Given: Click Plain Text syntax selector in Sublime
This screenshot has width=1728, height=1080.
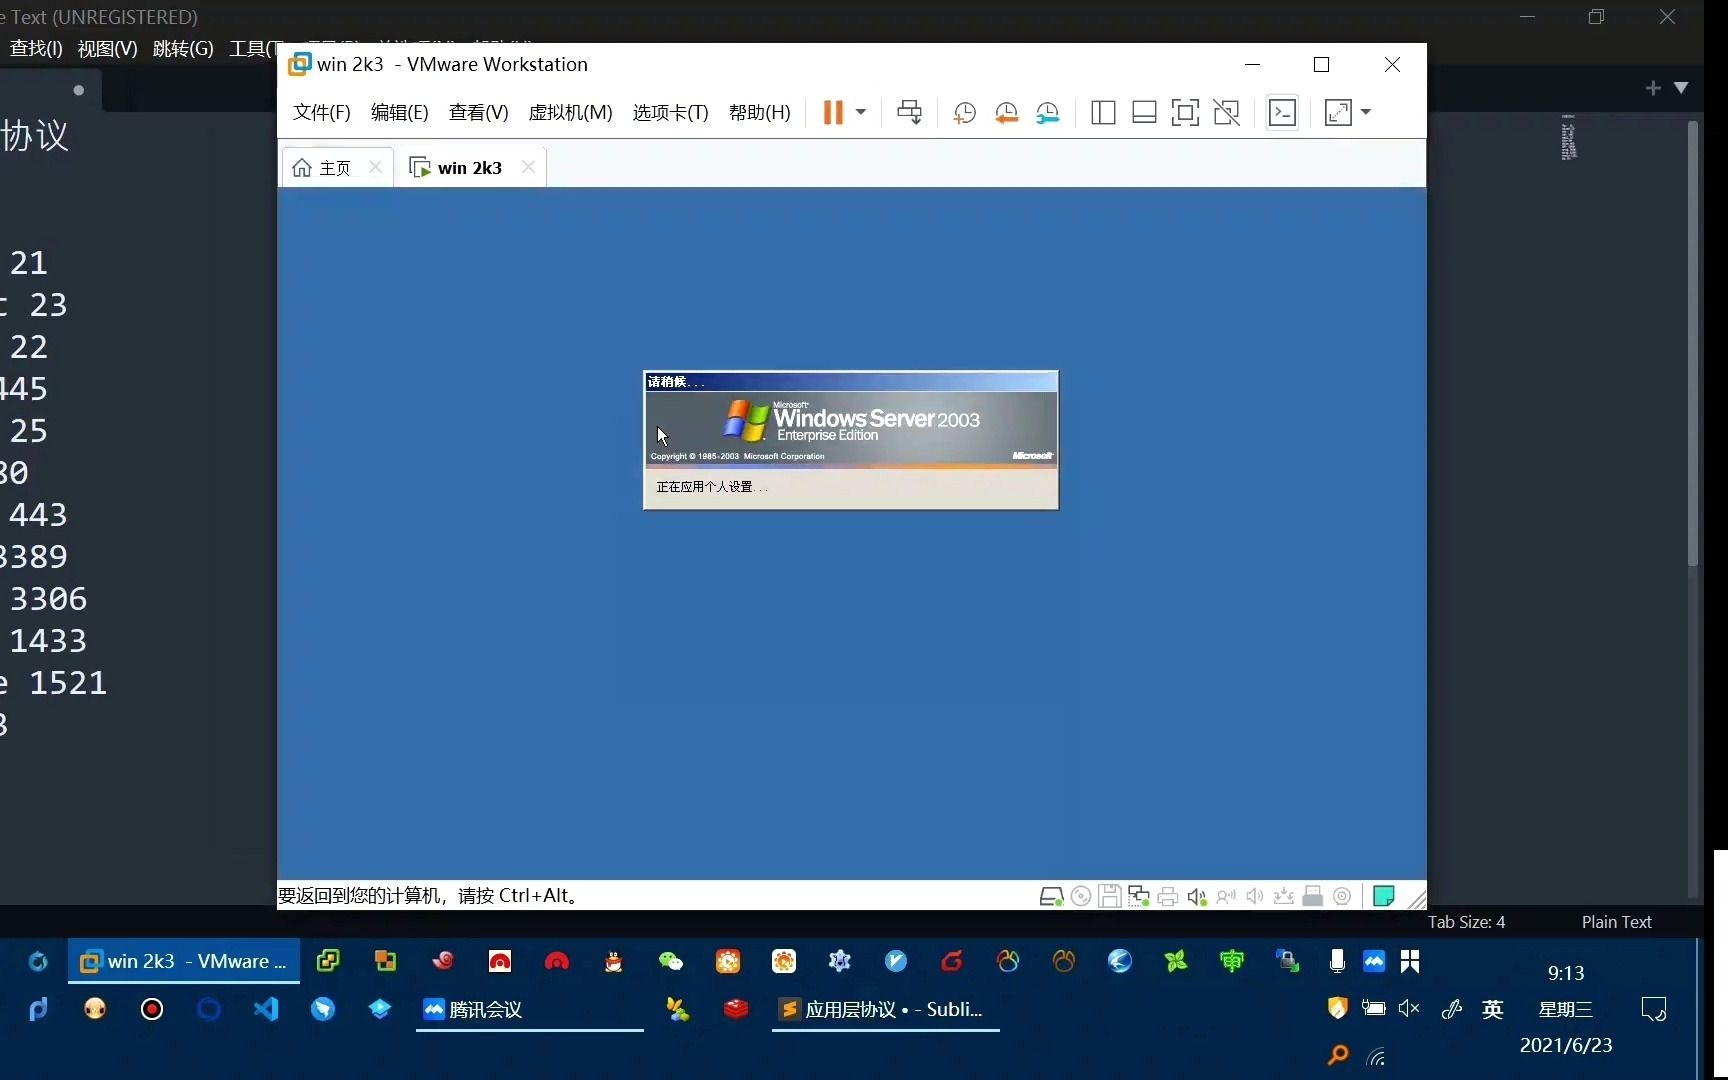Looking at the screenshot, I should pyautogui.click(x=1616, y=922).
